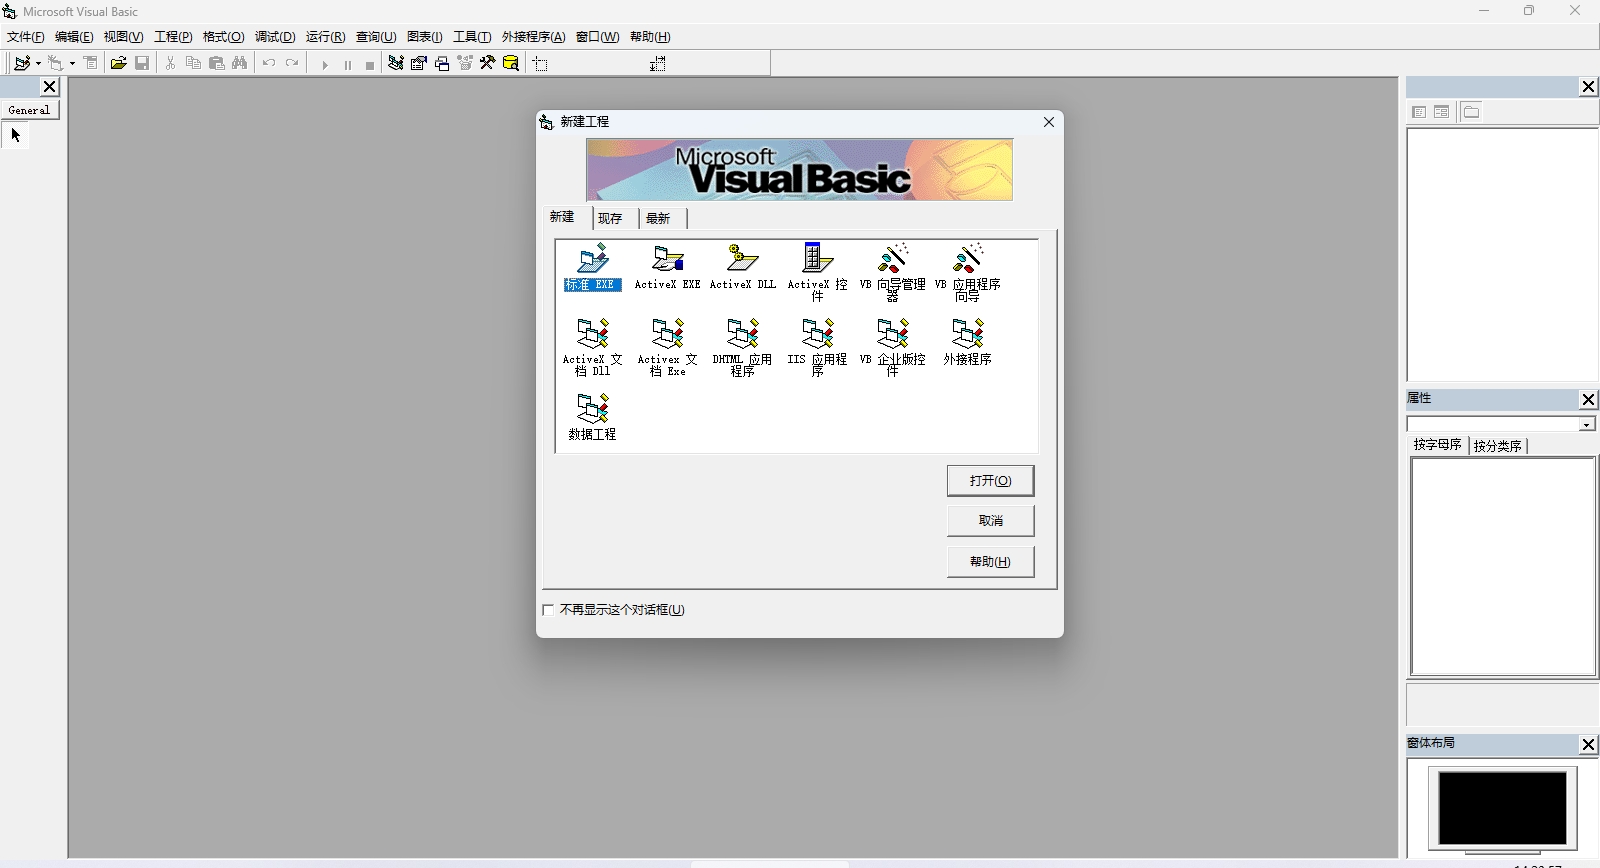Click the Save Project floppy icon
The height and width of the screenshot is (868, 1600).
[x=142, y=63]
